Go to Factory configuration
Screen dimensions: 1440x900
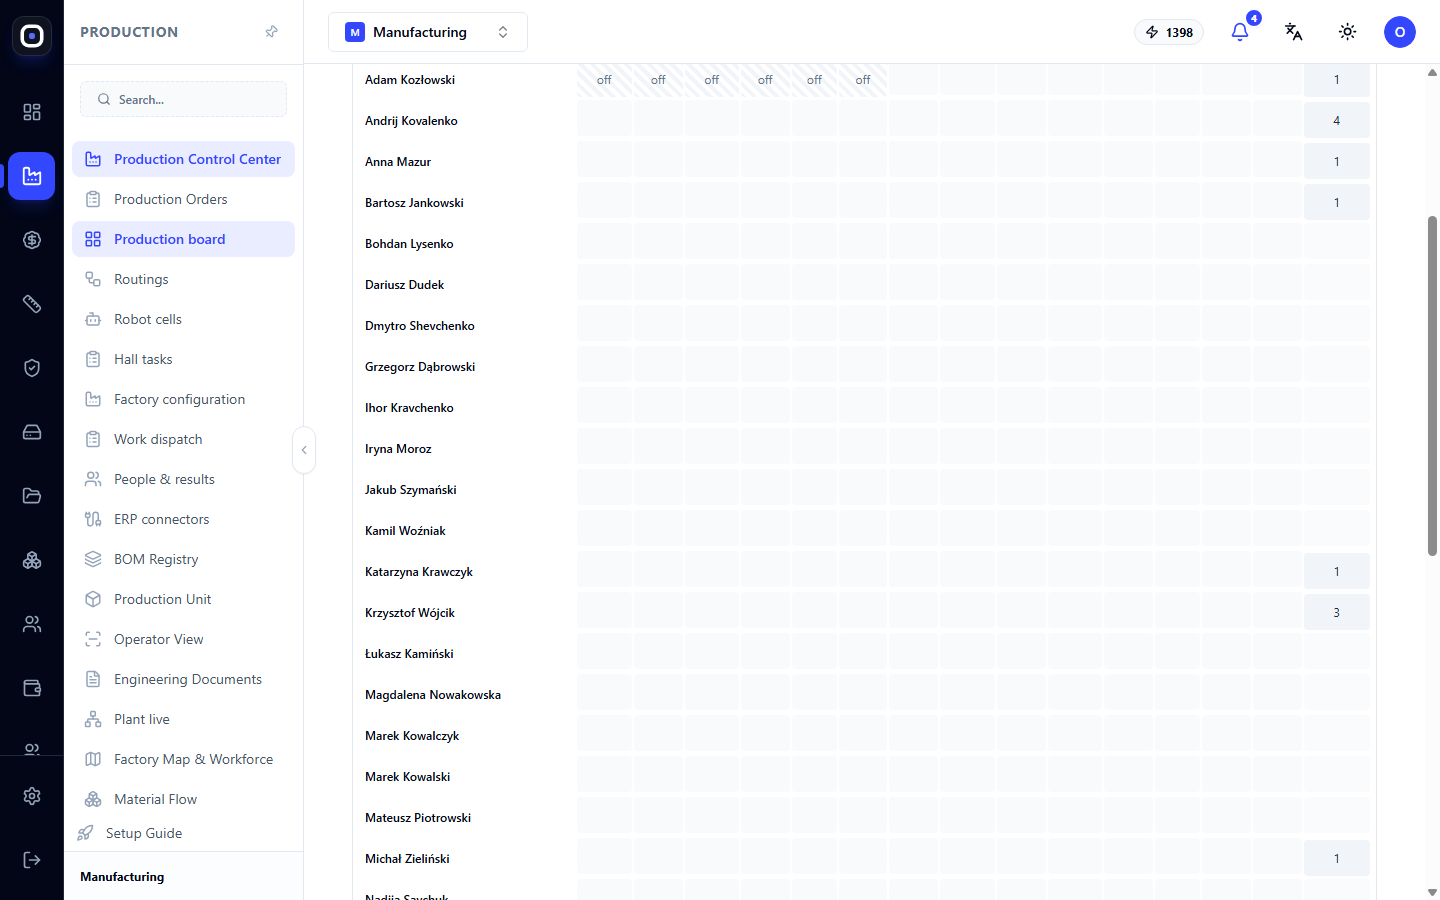pos(183,399)
